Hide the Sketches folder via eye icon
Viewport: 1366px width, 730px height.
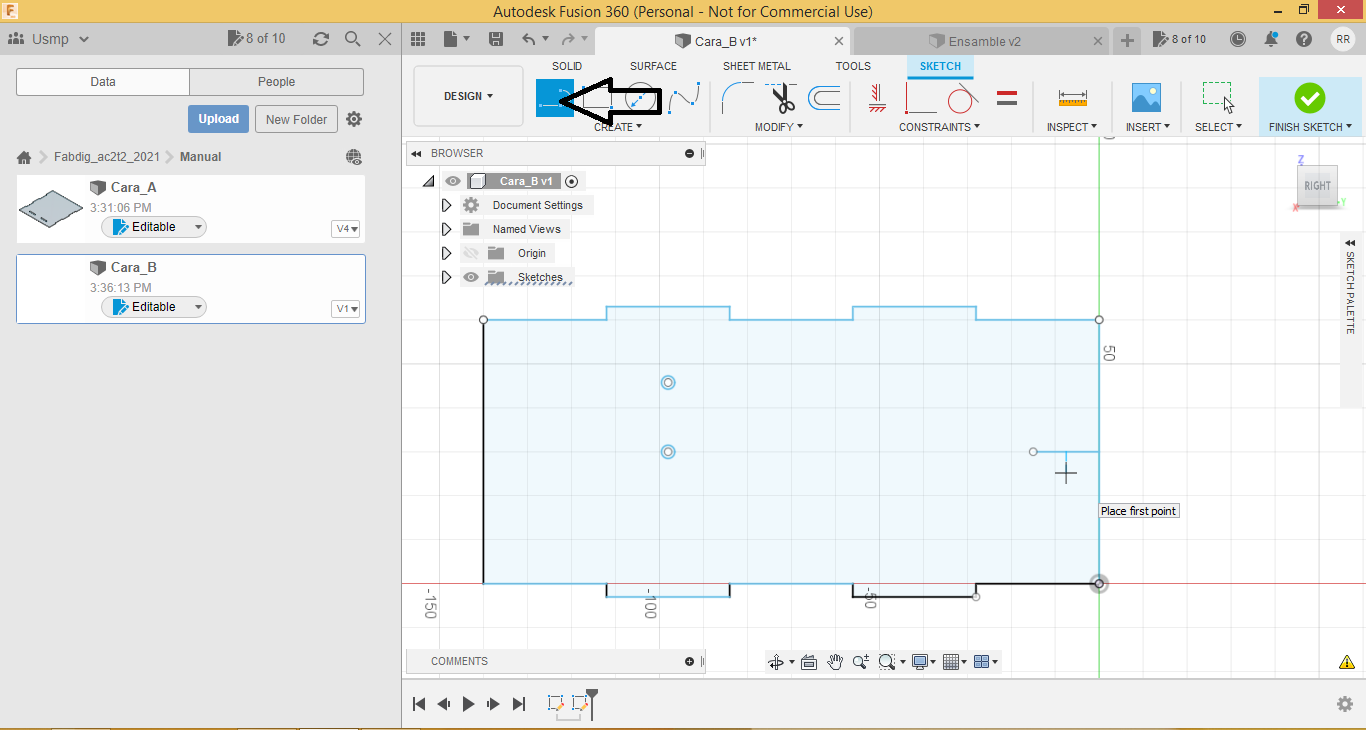point(470,277)
